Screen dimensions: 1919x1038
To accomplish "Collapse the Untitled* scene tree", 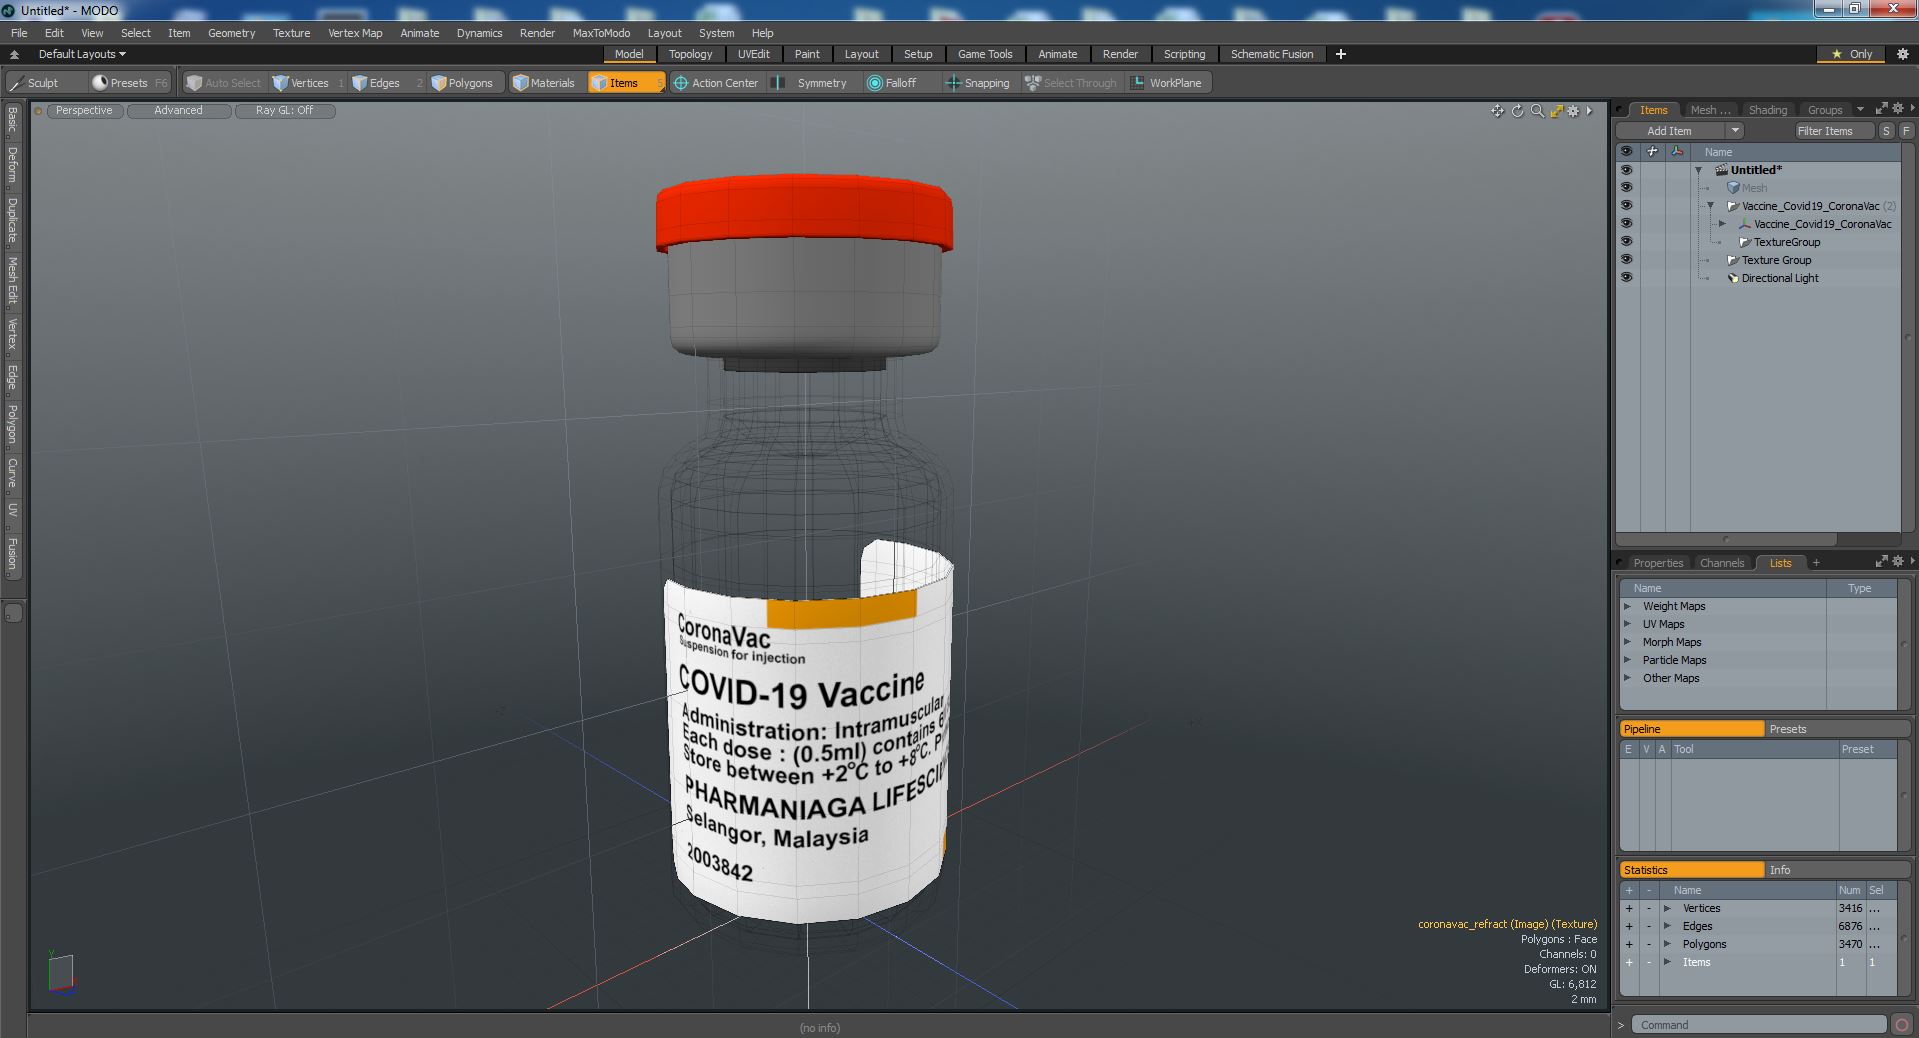I will 1698,170.
